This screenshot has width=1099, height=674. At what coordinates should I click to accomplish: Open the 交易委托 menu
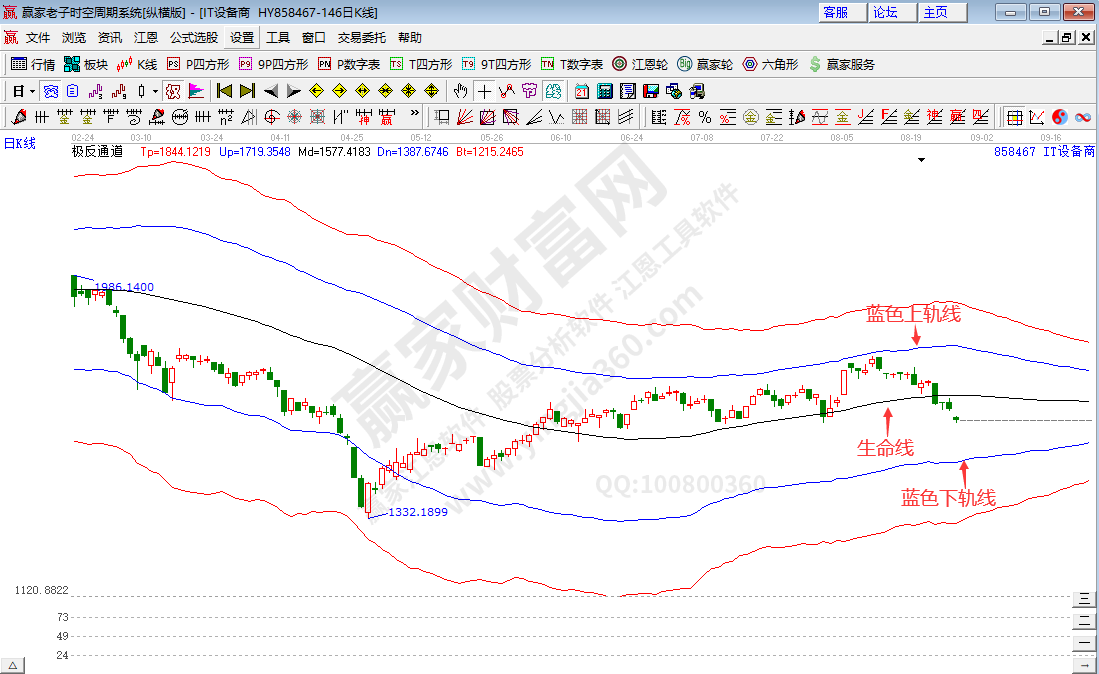pyautogui.click(x=361, y=38)
